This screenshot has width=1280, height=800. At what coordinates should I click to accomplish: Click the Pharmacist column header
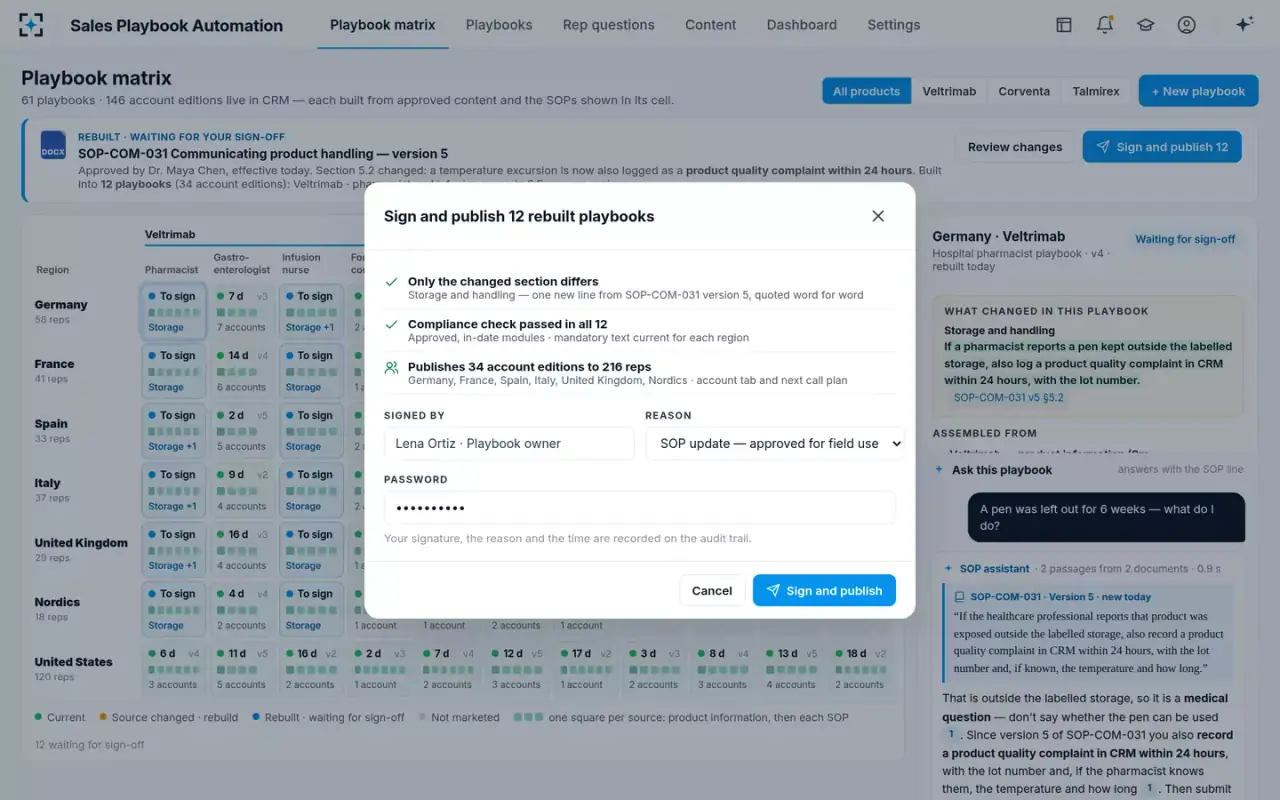172,270
